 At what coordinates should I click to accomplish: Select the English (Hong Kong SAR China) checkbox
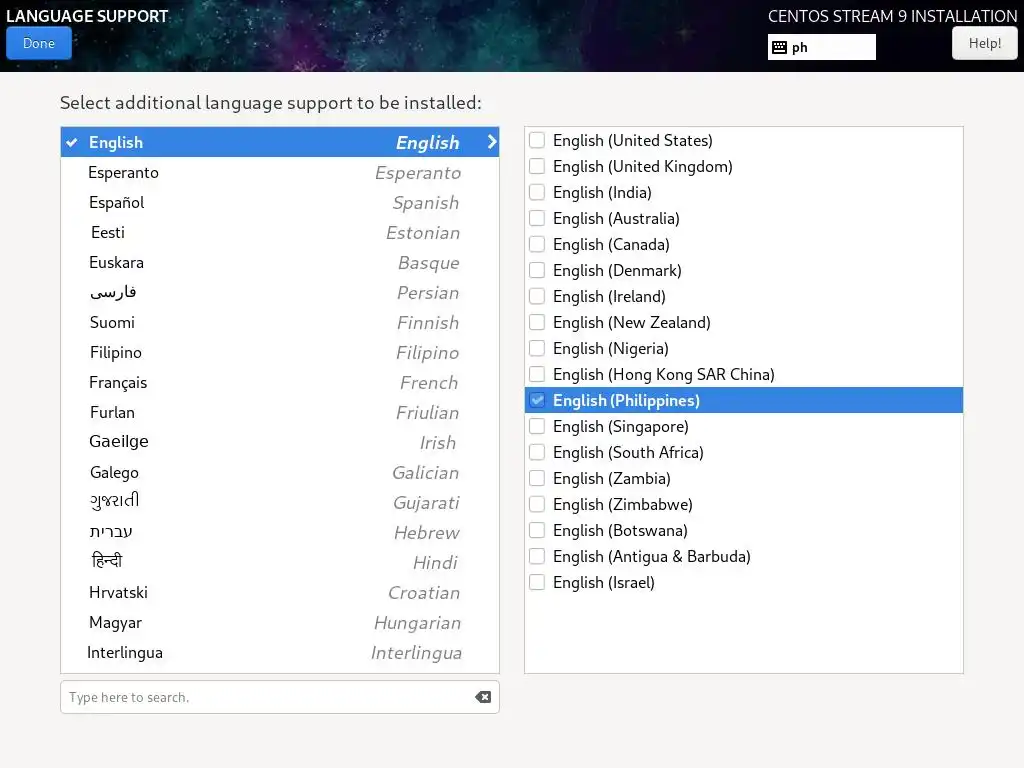[x=537, y=374]
